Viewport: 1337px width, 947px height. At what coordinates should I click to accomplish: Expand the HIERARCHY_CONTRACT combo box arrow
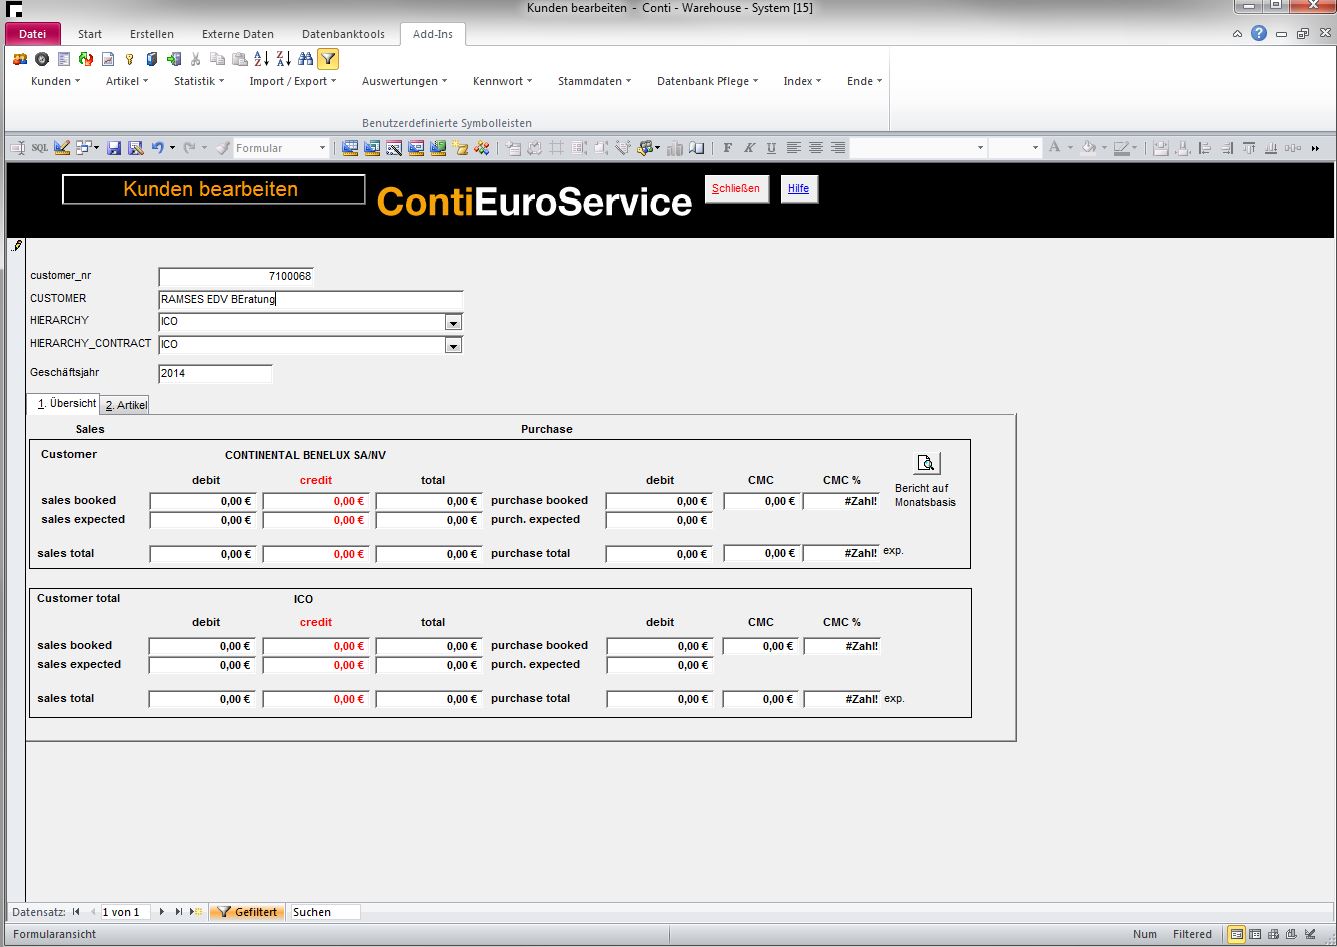[453, 346]
